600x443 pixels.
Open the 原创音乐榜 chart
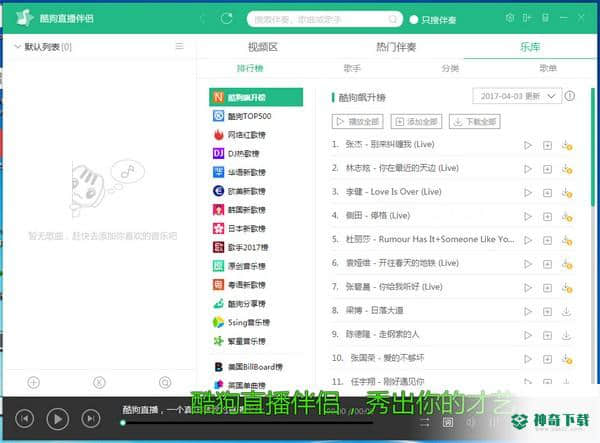256,266
